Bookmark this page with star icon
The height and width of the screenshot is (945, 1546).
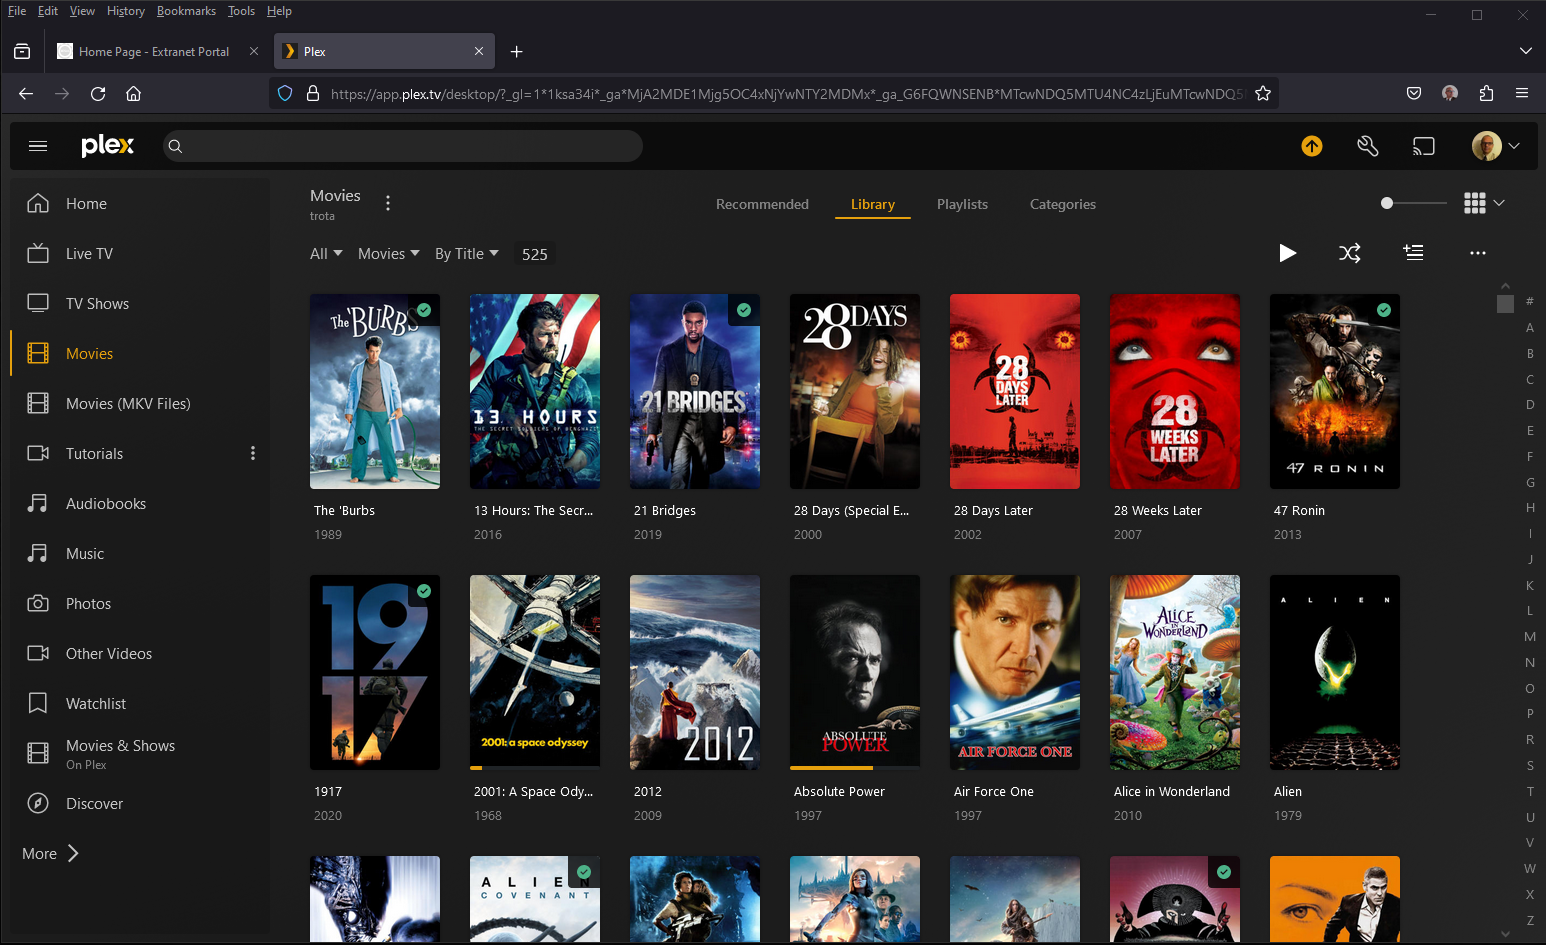coord(1263,93)
